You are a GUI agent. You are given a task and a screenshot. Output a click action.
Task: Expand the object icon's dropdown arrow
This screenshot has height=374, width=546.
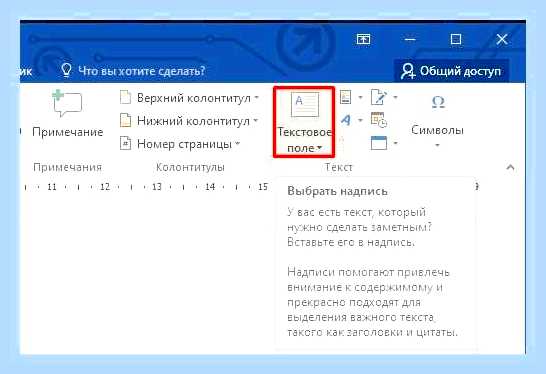pyautogui.click(x=395, y=143)
